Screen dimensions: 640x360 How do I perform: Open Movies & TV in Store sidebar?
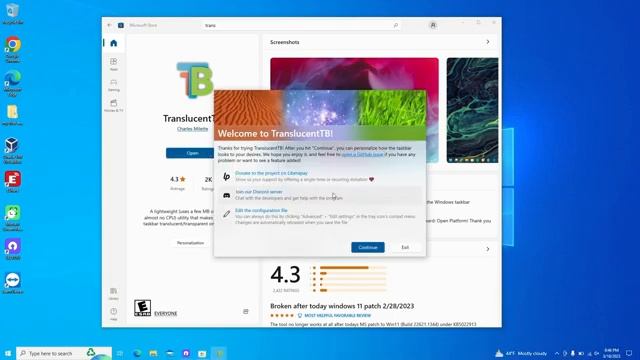[x=113, y=105]
